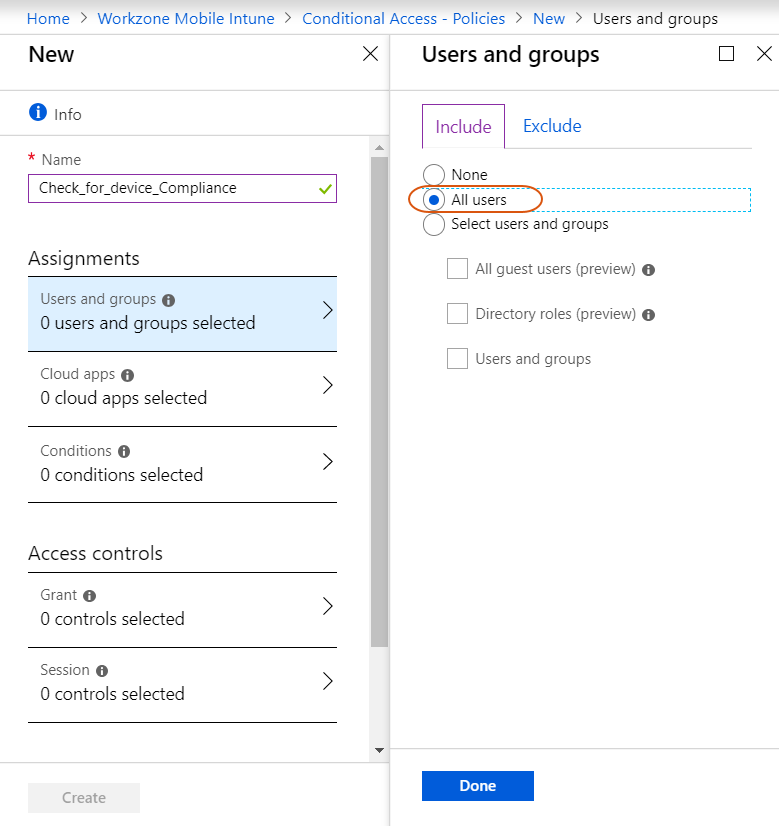
Task: Maximize the Users and groups blade
Action: click(x=726, y=54)
